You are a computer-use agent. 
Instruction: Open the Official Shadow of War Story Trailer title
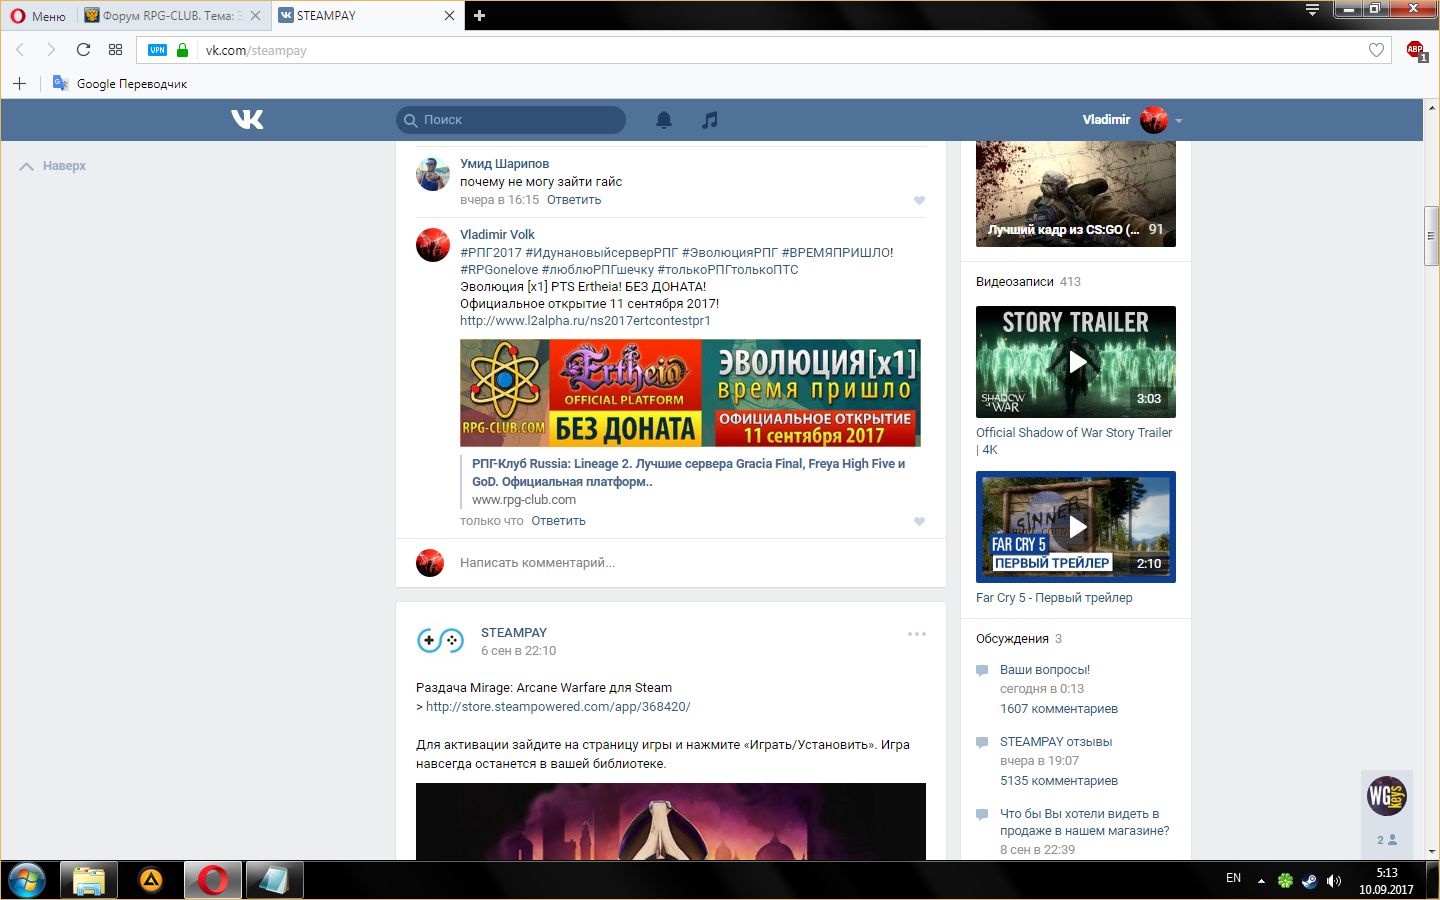(x=1074, y=441)
